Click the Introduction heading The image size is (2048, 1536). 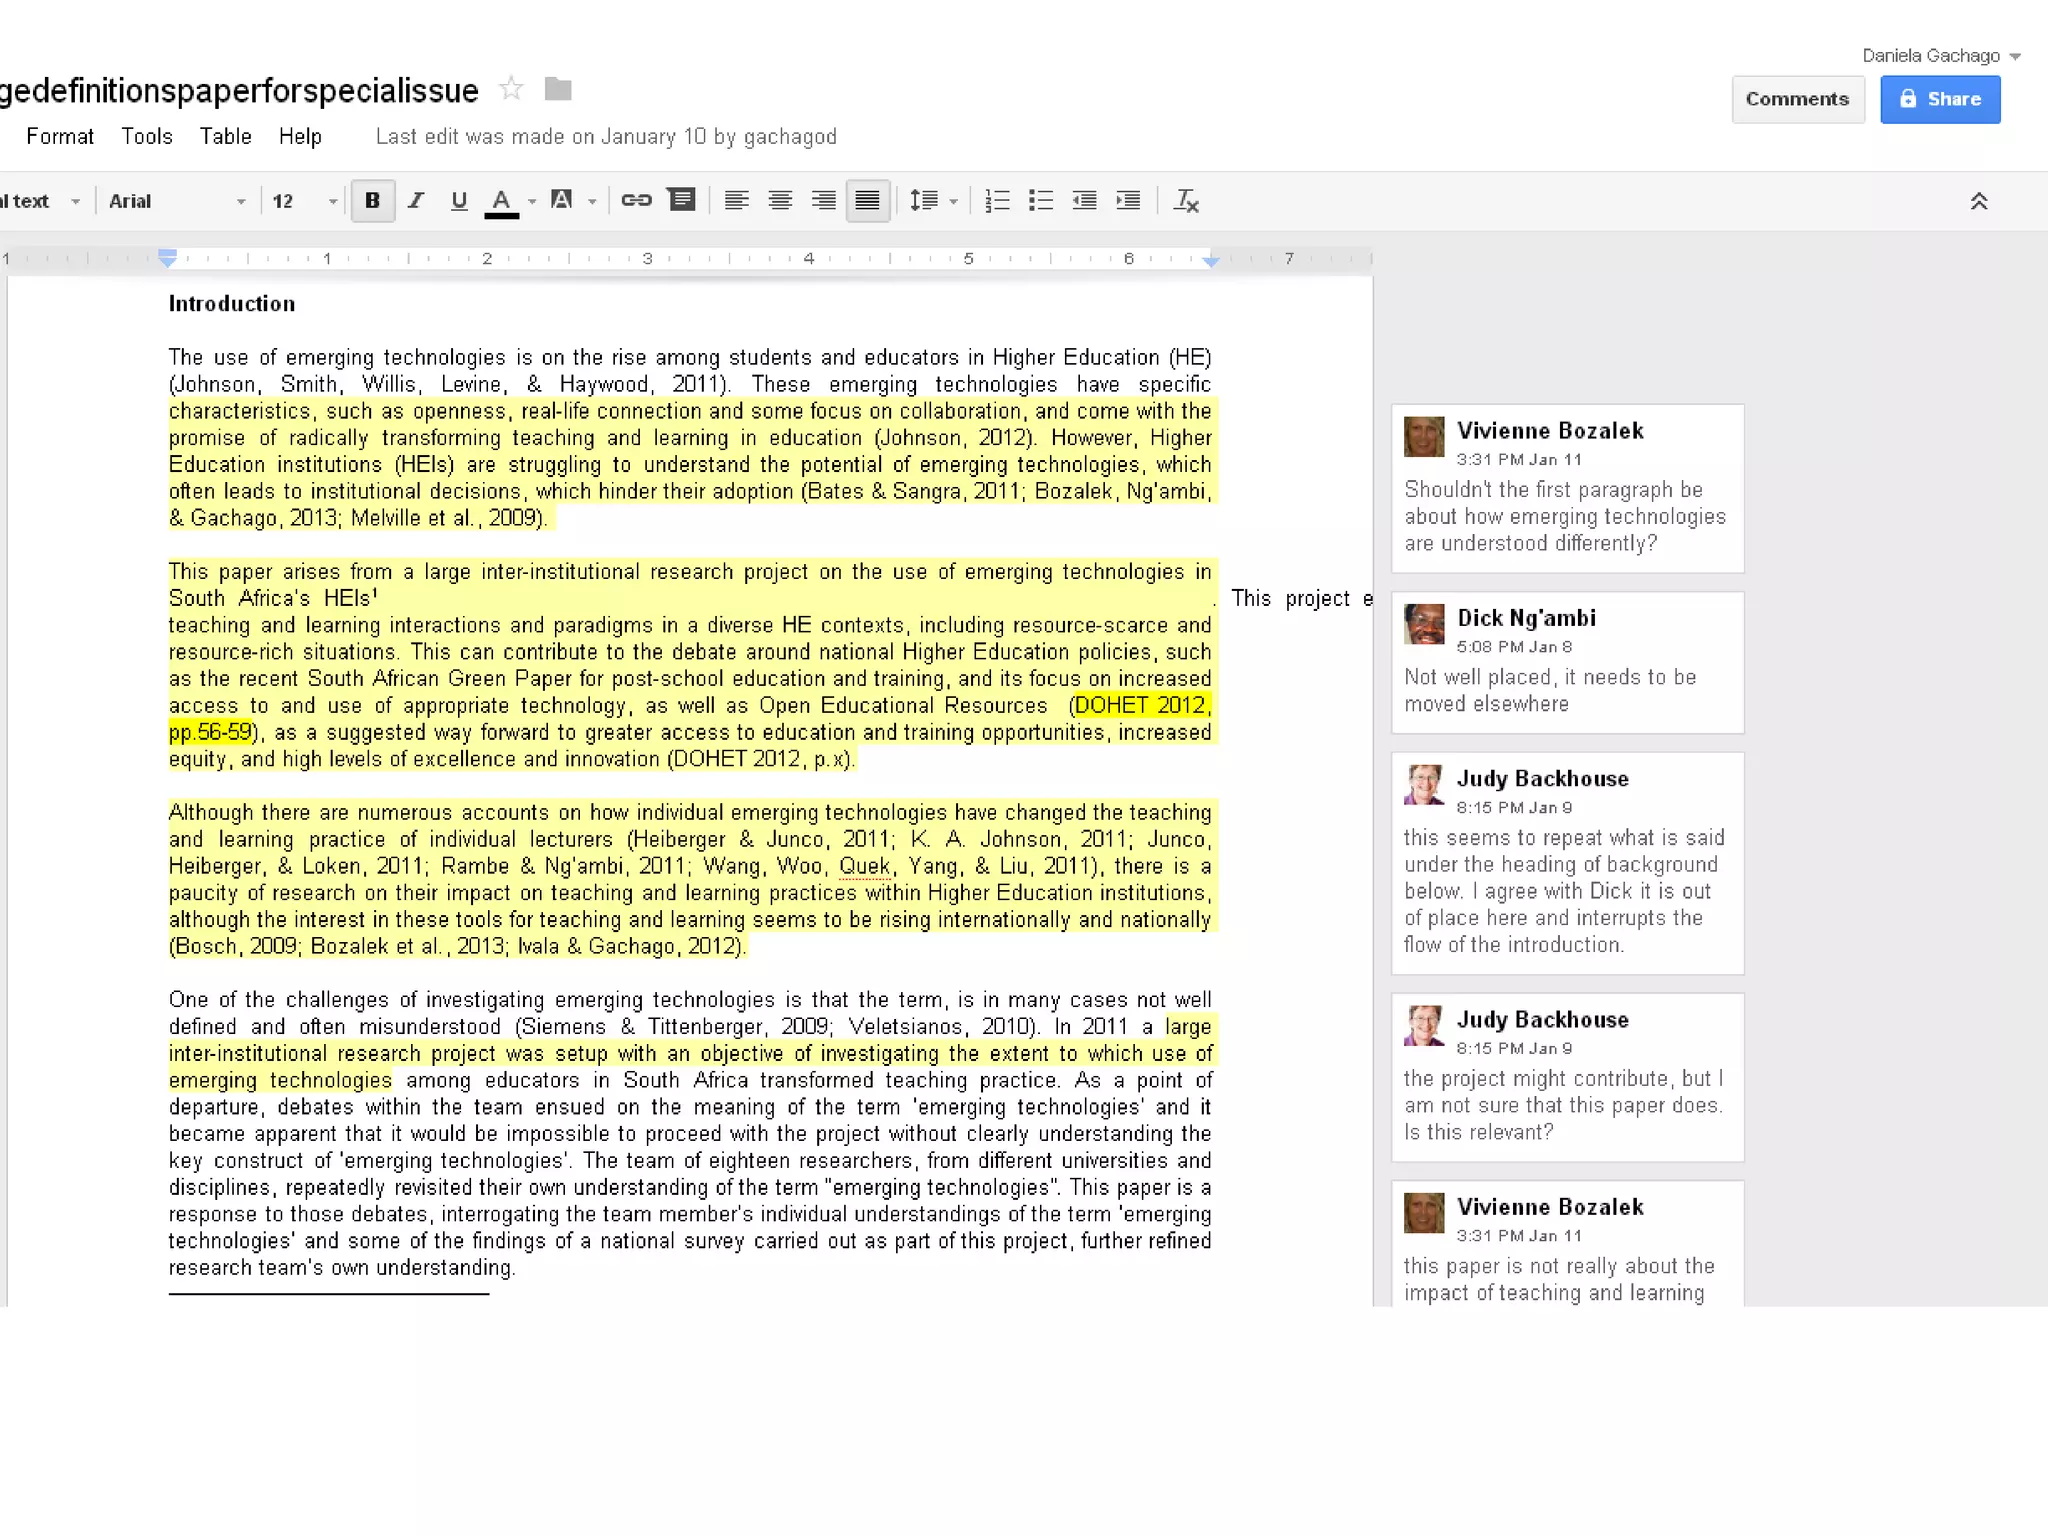click(x=232, y=304)
